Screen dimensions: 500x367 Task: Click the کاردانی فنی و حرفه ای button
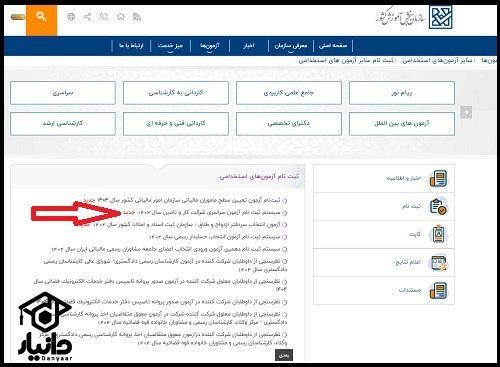(x=176, y=124)
